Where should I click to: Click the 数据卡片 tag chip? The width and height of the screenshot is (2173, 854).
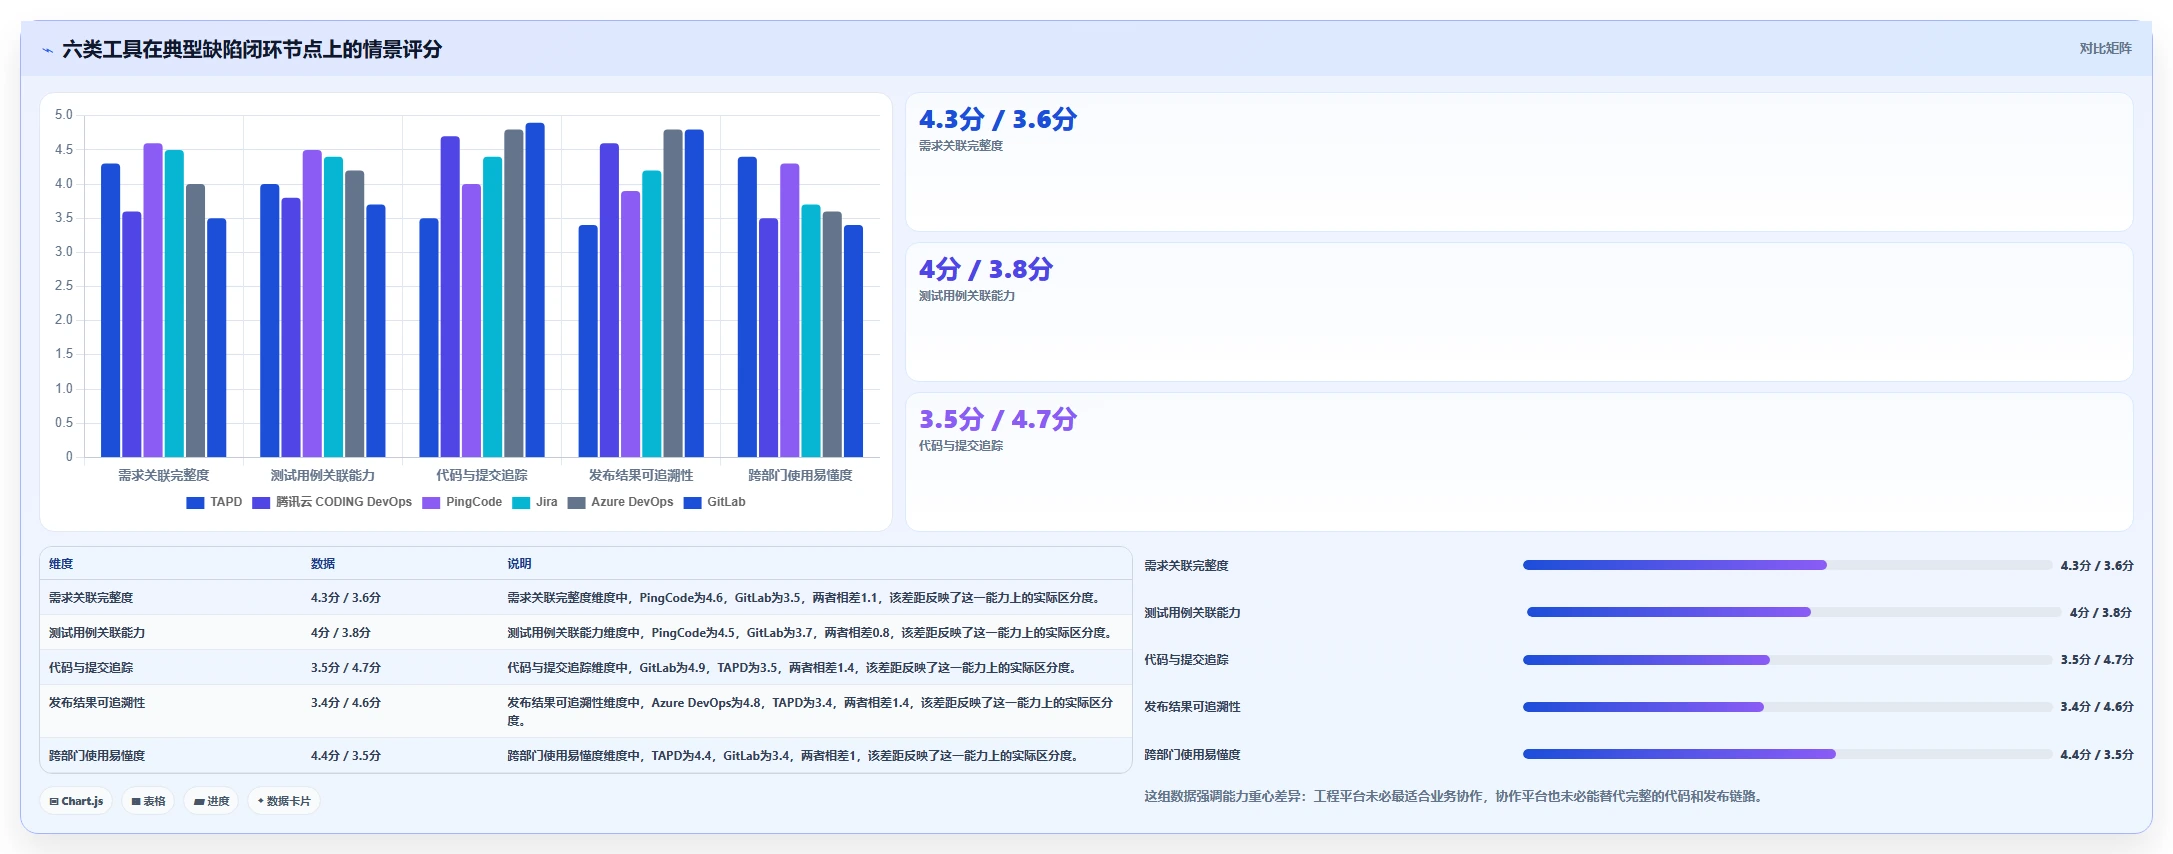(x=284, y=801)
